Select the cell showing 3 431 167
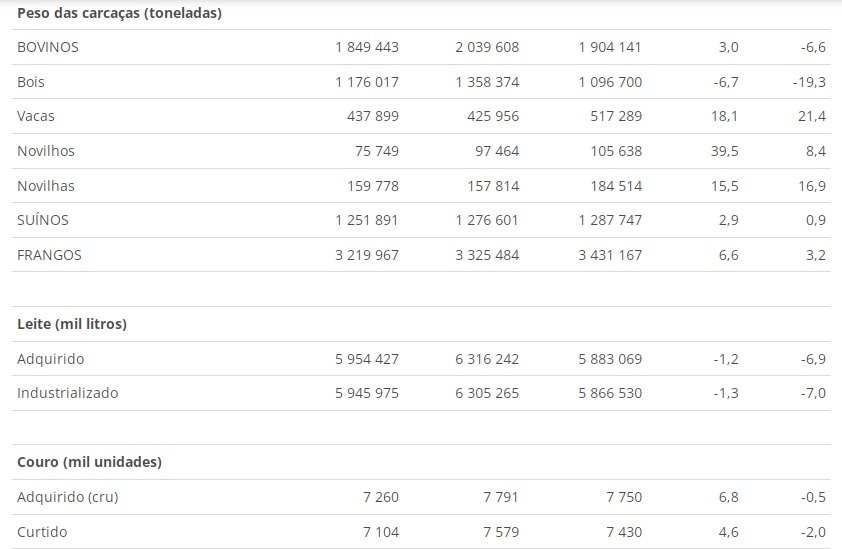Screen dimensions: 842x549 (x=610, y=255)
